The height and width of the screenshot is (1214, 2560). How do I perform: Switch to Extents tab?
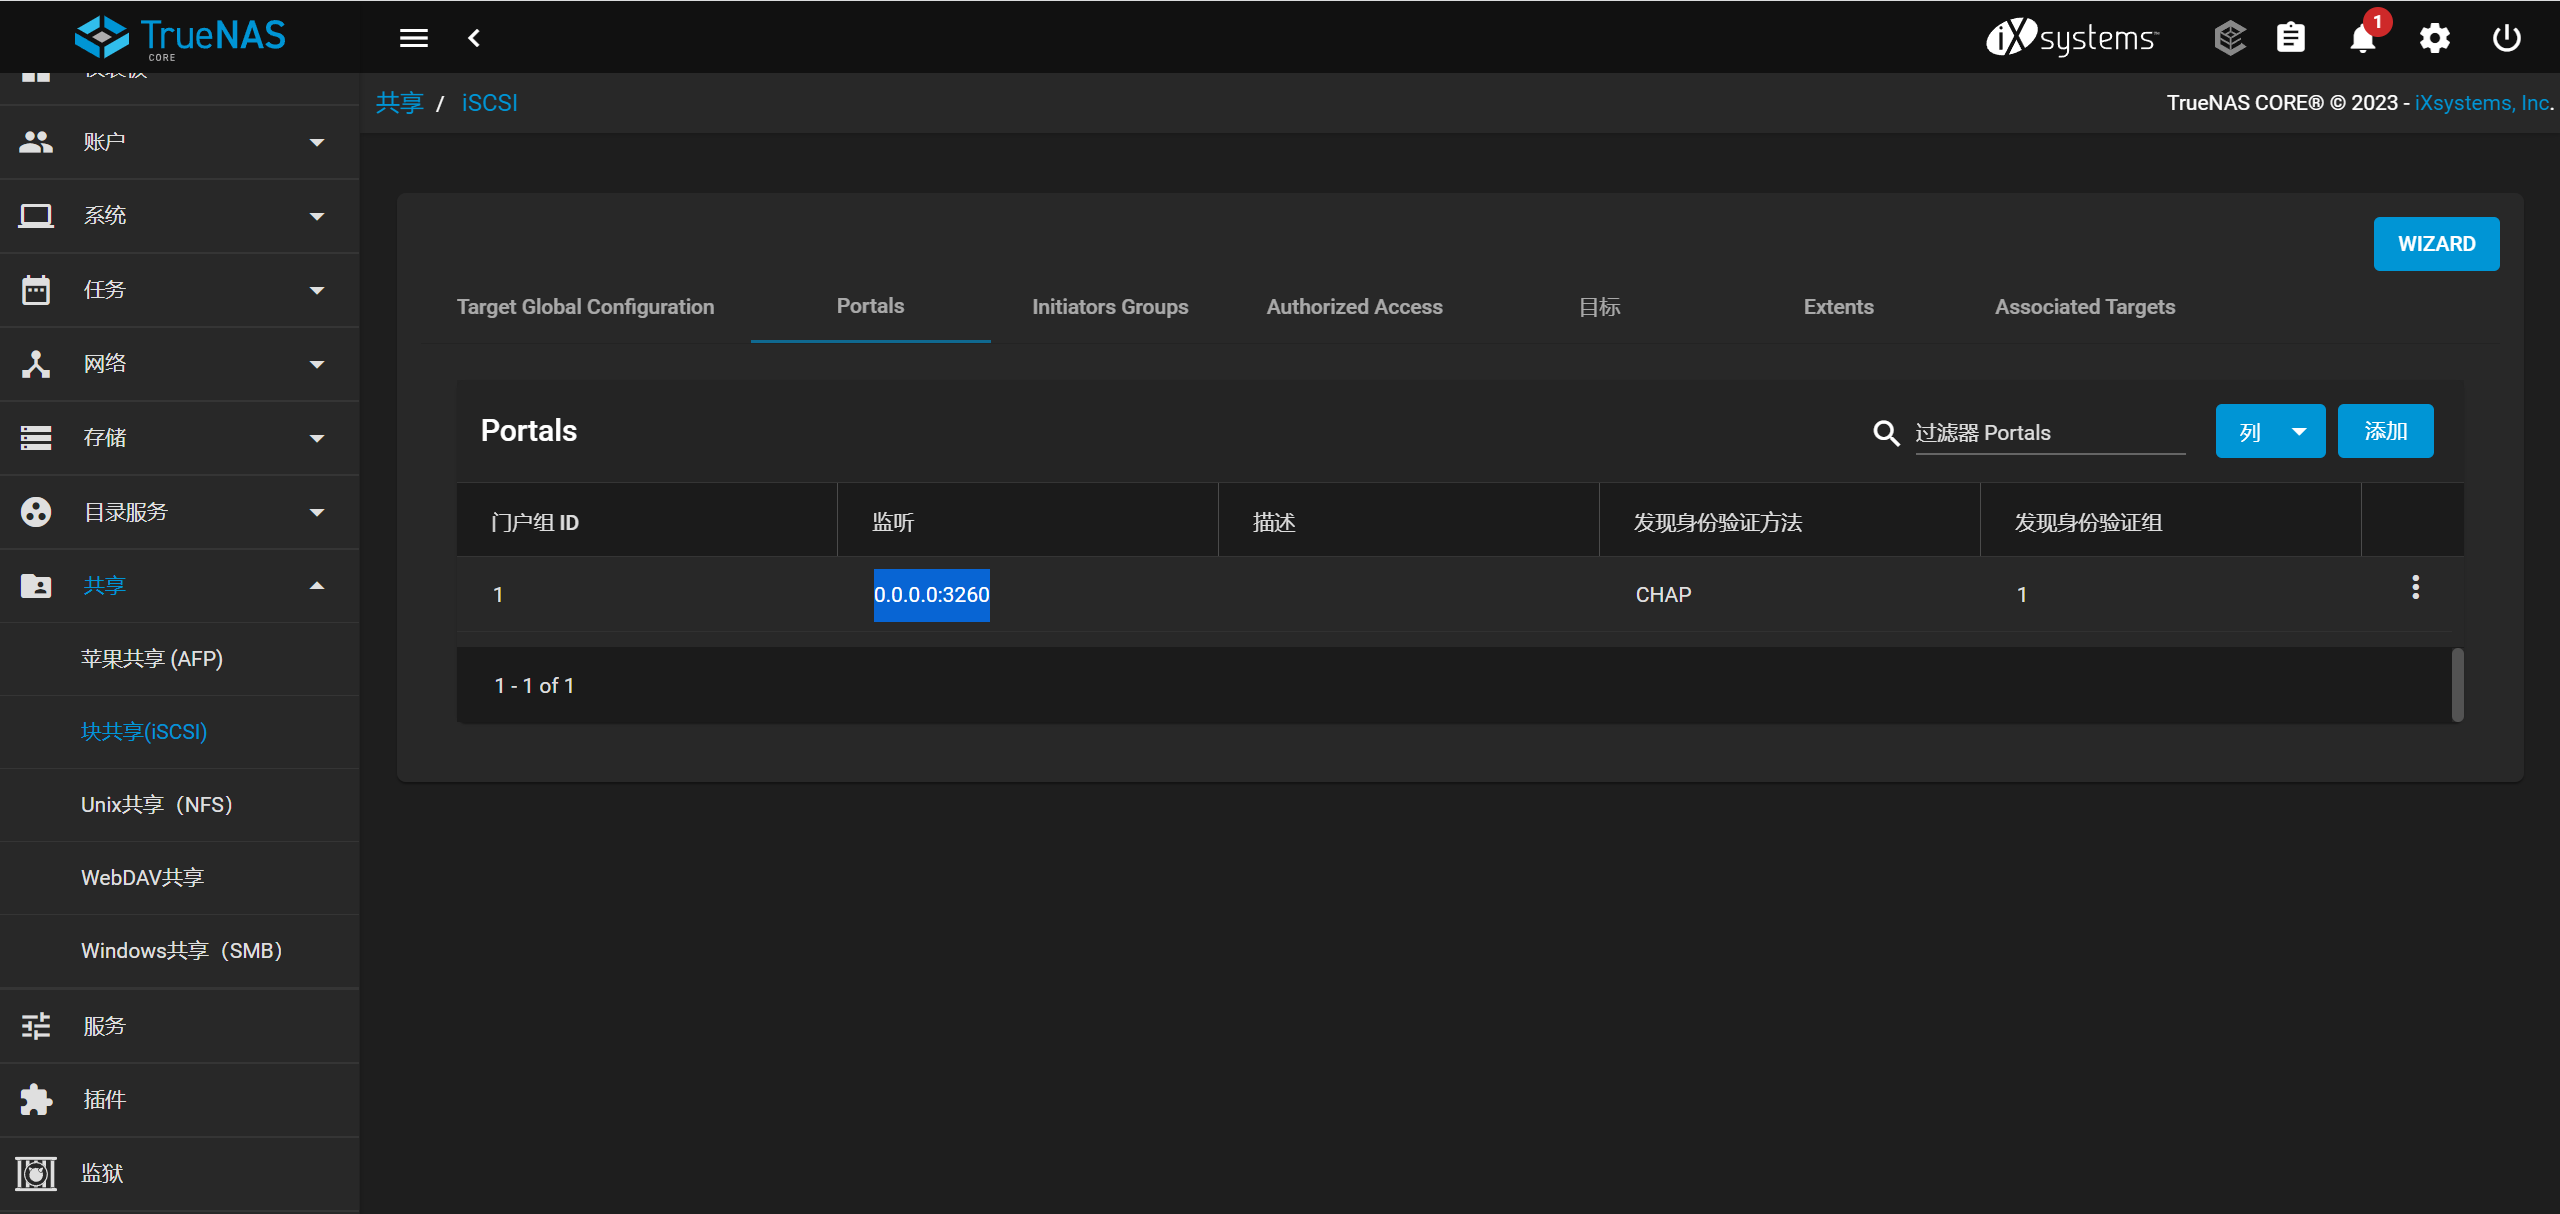(x=1838, y=307)
